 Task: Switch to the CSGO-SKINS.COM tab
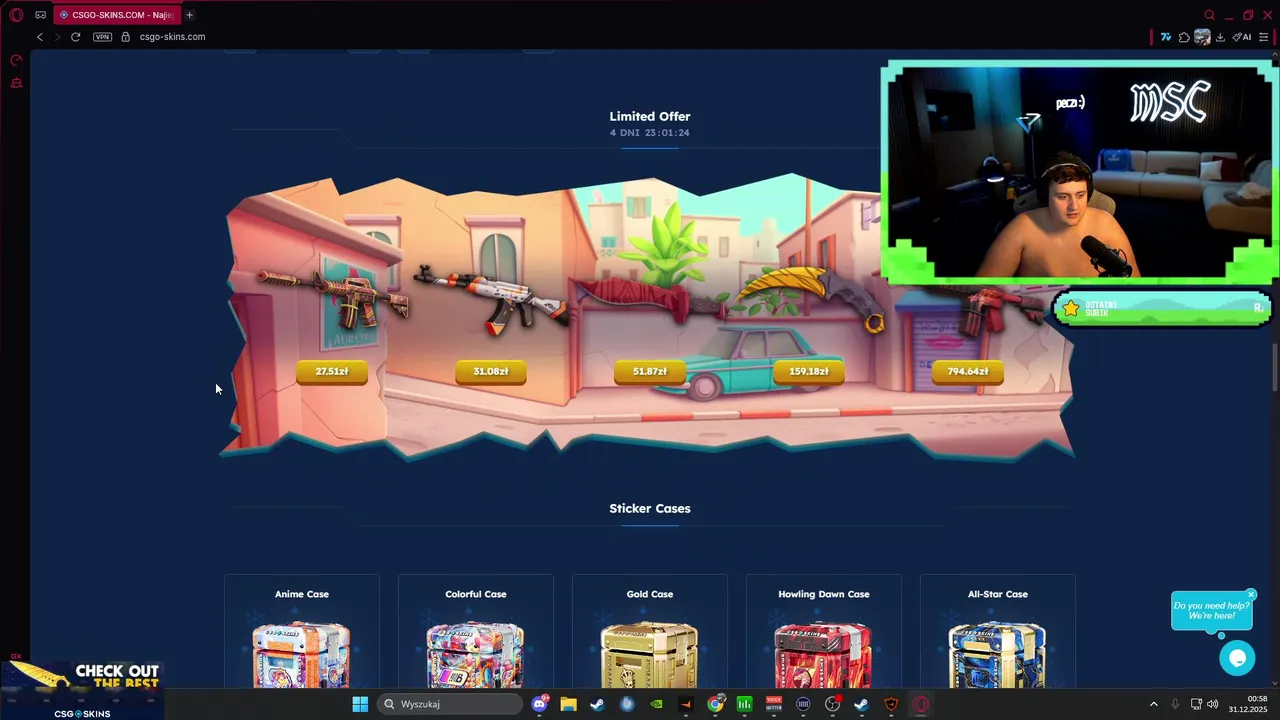116,15
